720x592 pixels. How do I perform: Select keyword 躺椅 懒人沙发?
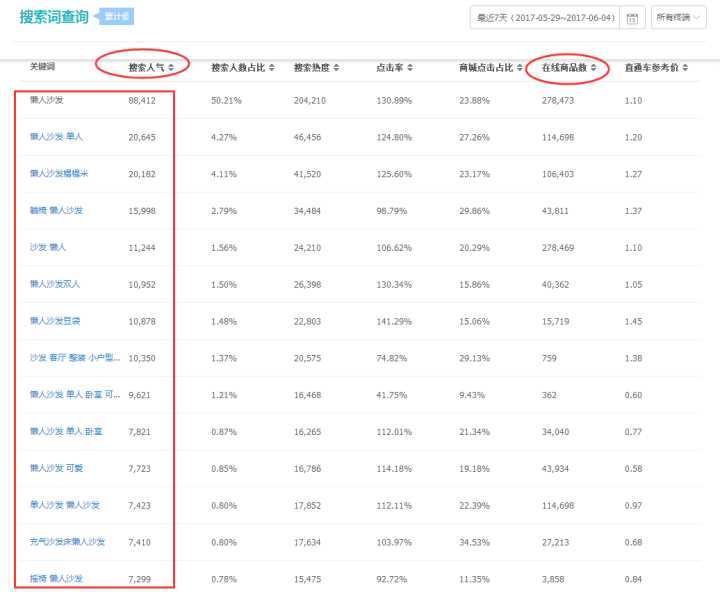[56, 210]
